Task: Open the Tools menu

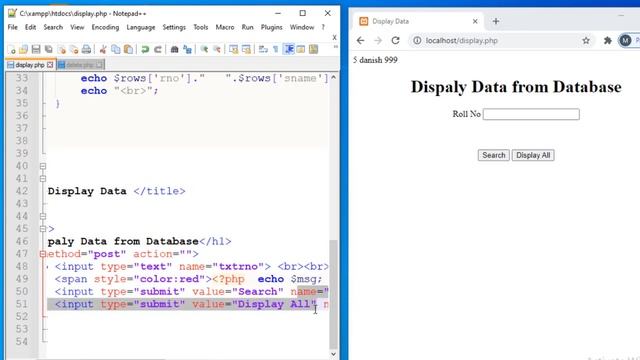Action: pos(200,27)
